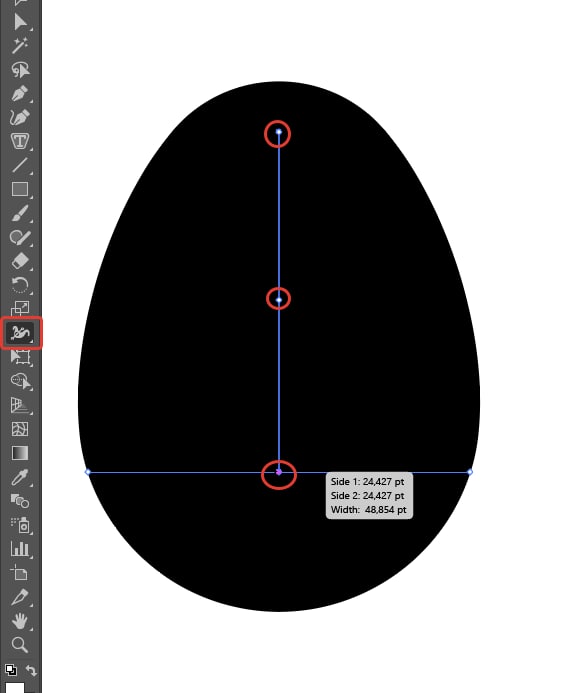Select the Slice tool

click(x=20, y=597)
